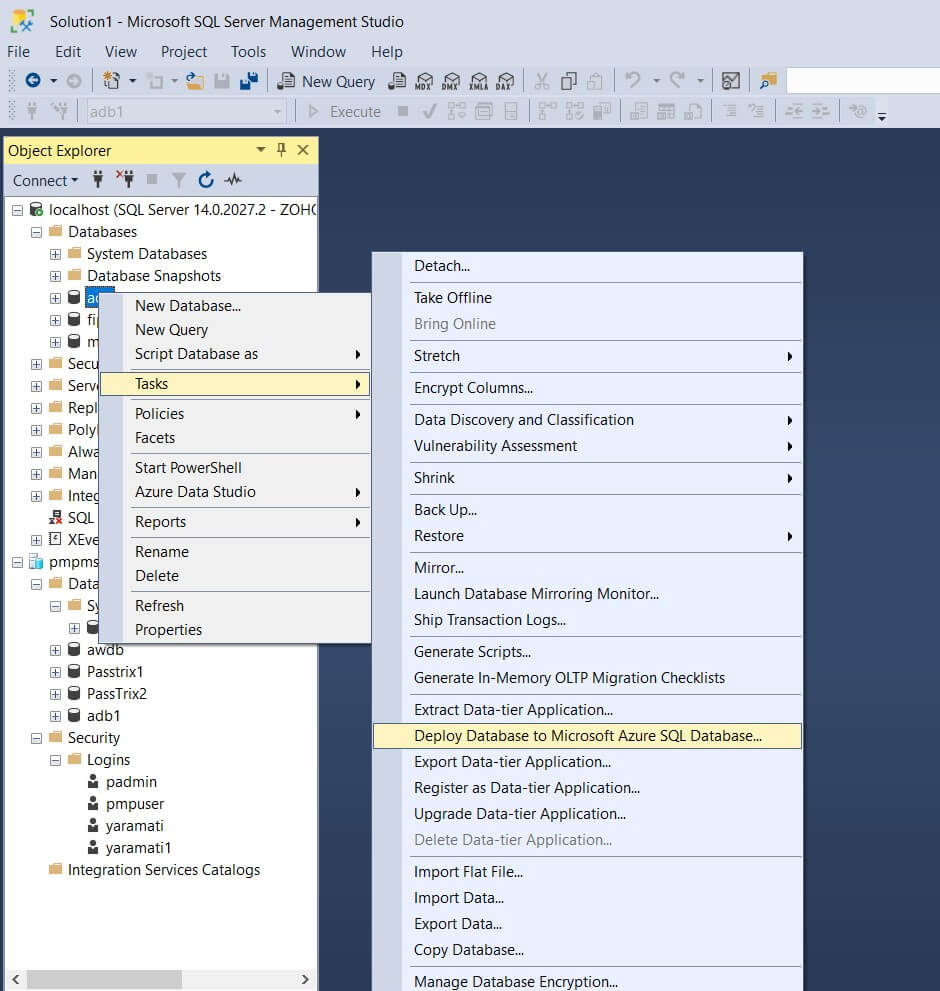Select the pmpuser login in the tree
The width and height of the screenshot is (940, 991).
[x=135, y=804]
